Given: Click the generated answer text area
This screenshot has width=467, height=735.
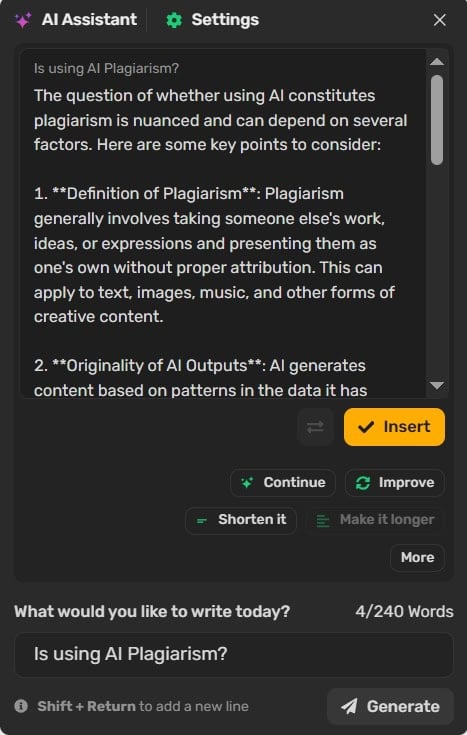Looking at the screenshot, I should point(223,224).
